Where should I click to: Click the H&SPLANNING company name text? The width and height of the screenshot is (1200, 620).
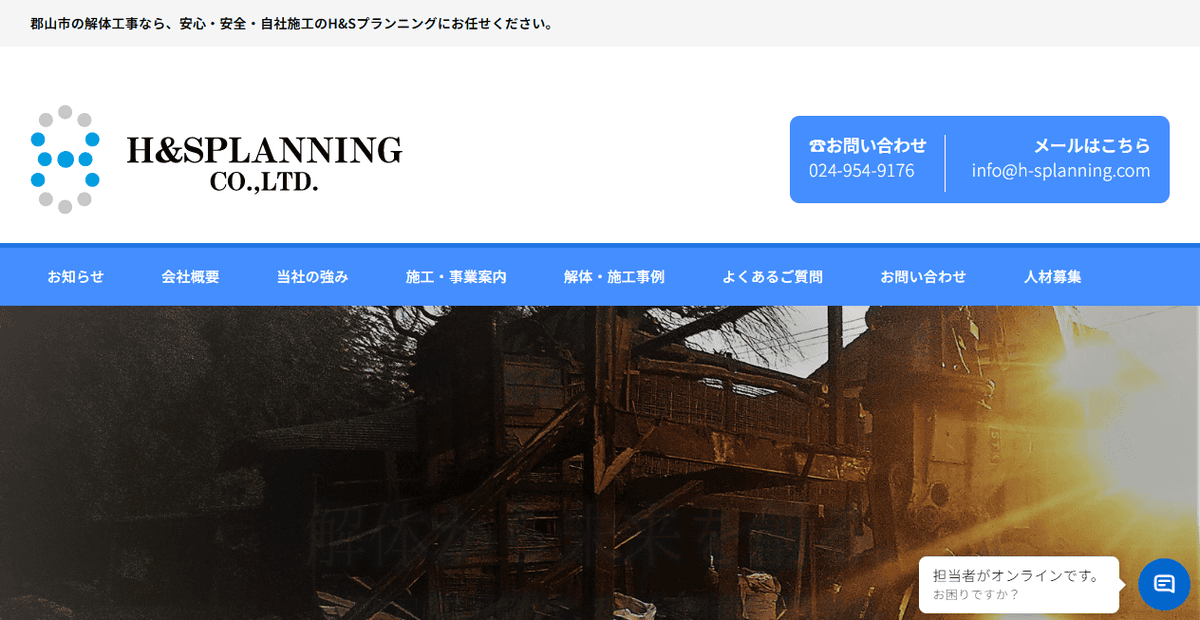coord(265,150)
